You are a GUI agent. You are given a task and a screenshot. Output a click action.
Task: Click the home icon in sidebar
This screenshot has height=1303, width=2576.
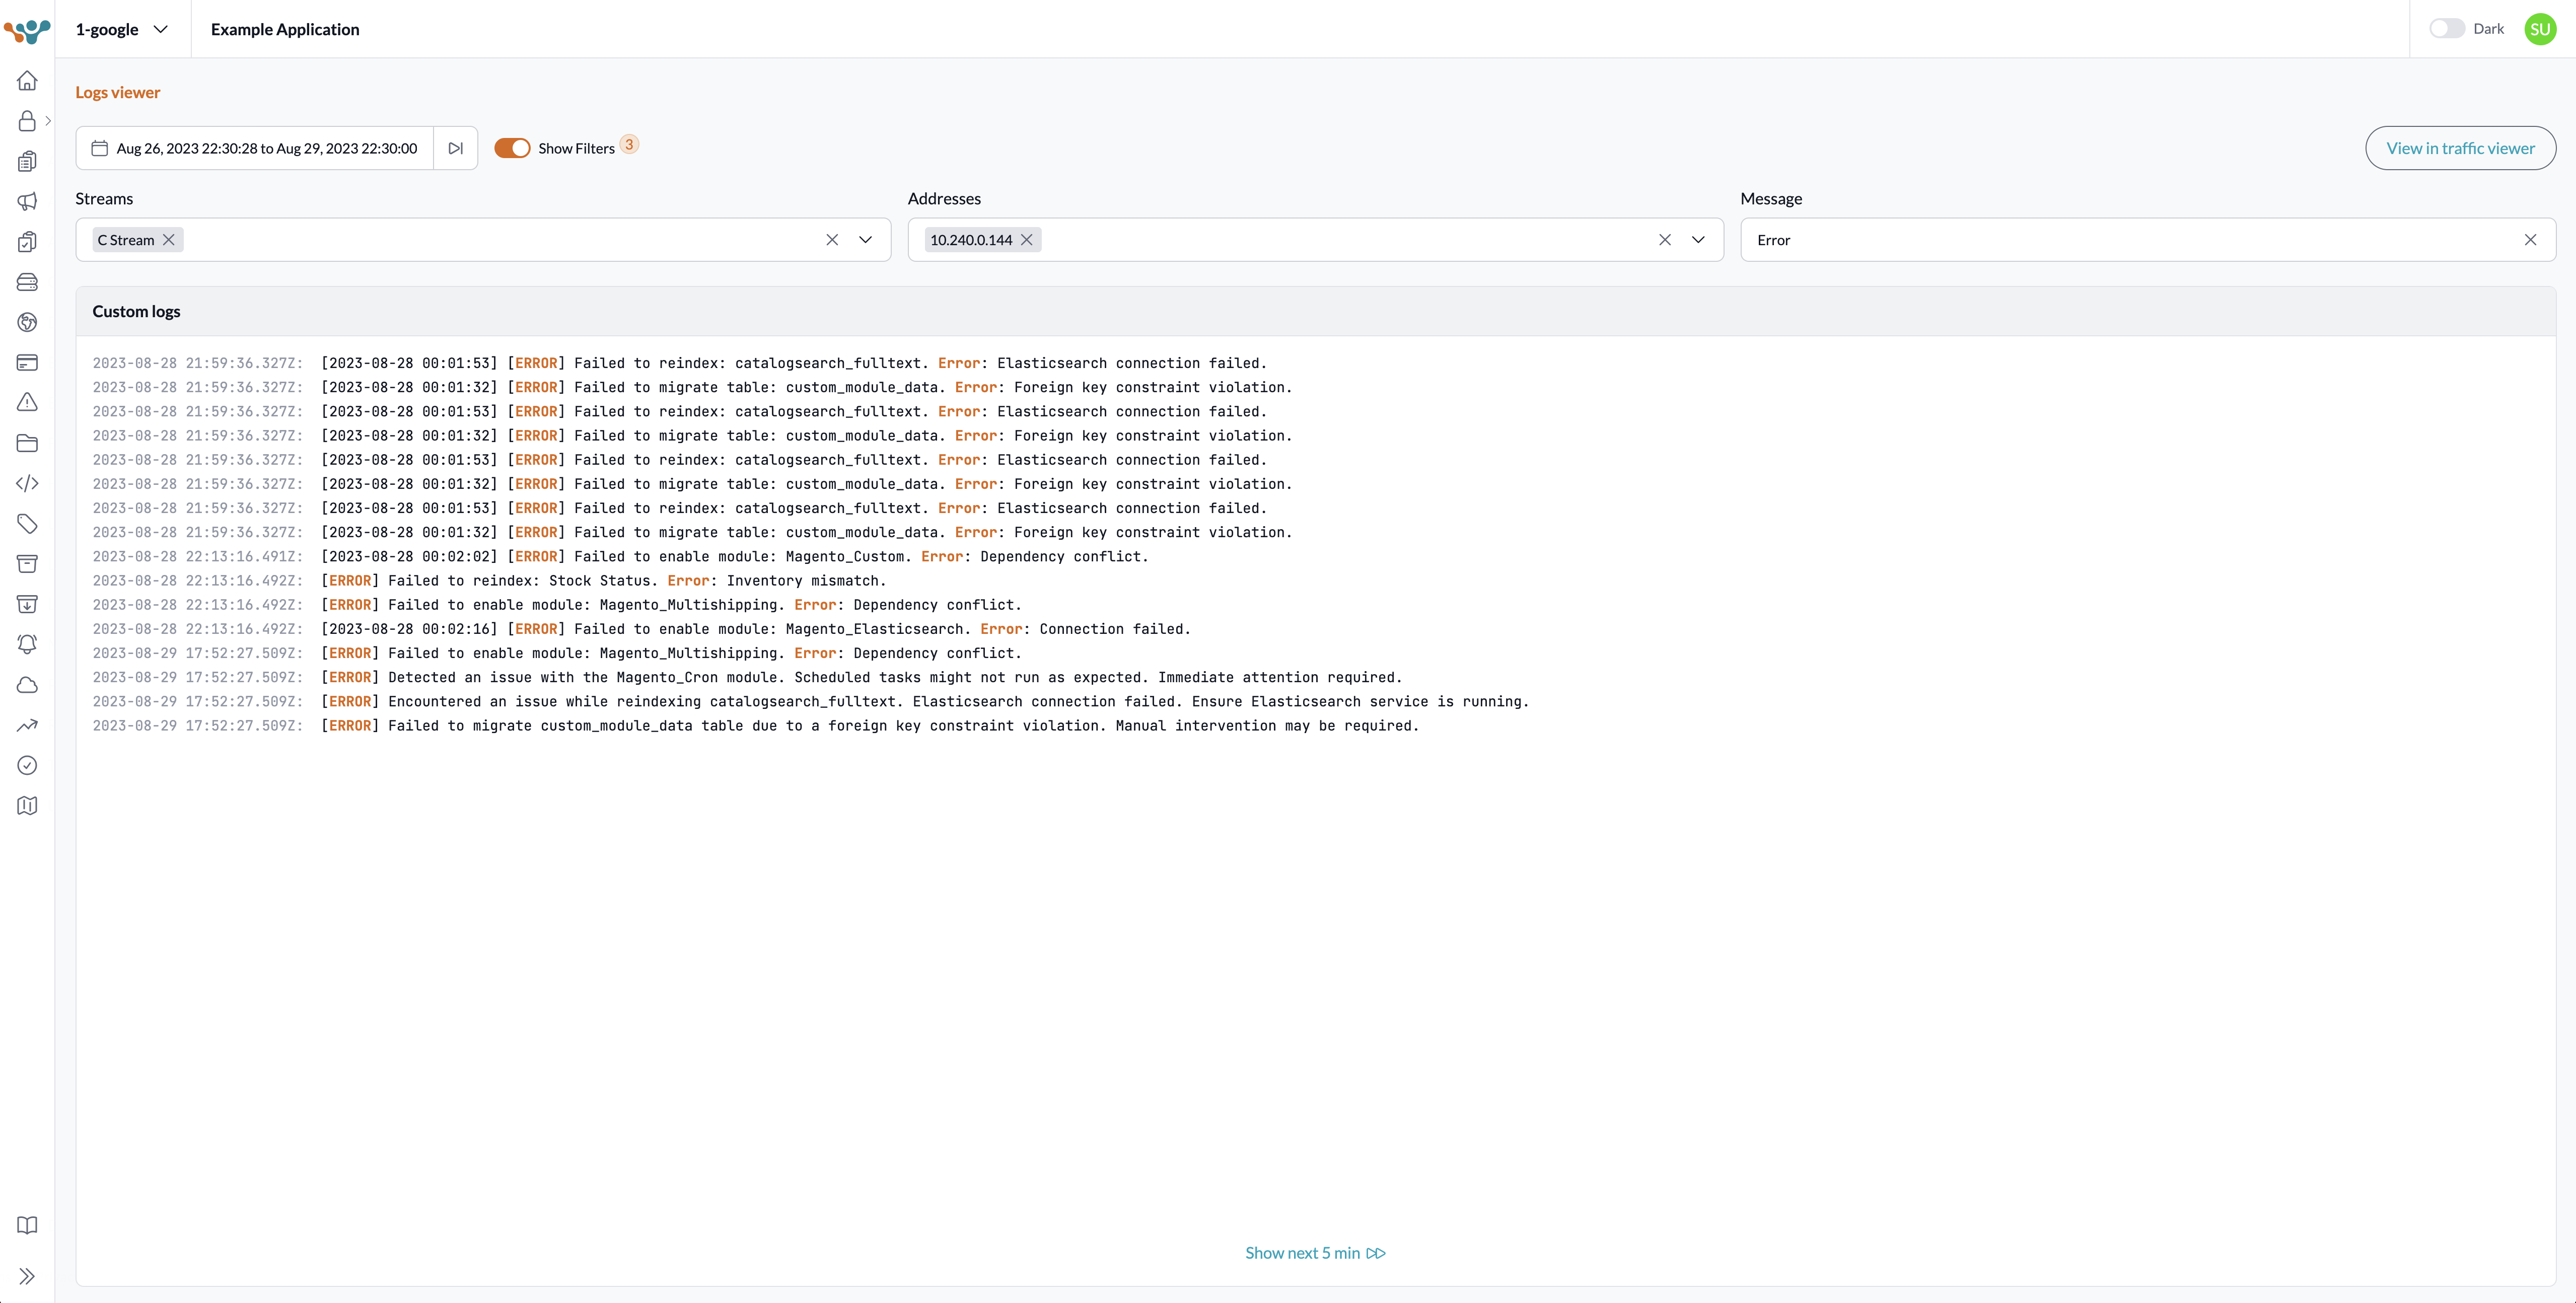pos(27,80)
